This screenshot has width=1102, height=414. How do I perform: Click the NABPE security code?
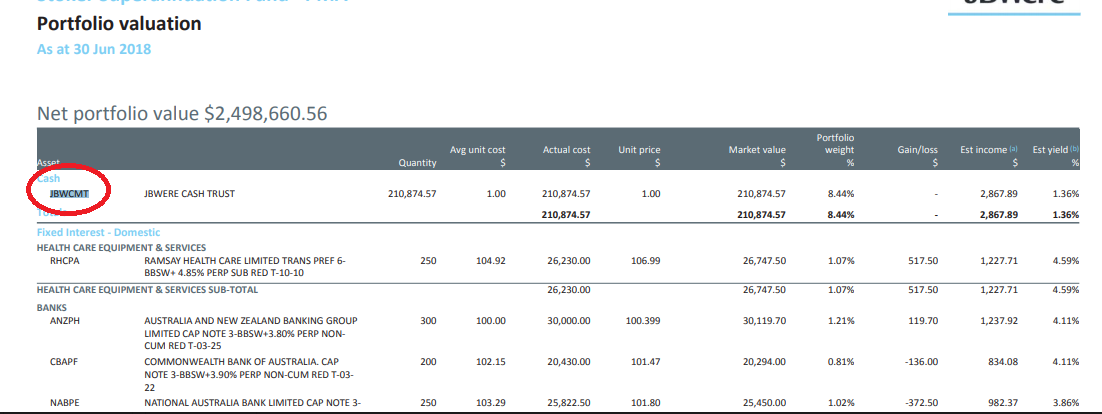tap(65, 402)
